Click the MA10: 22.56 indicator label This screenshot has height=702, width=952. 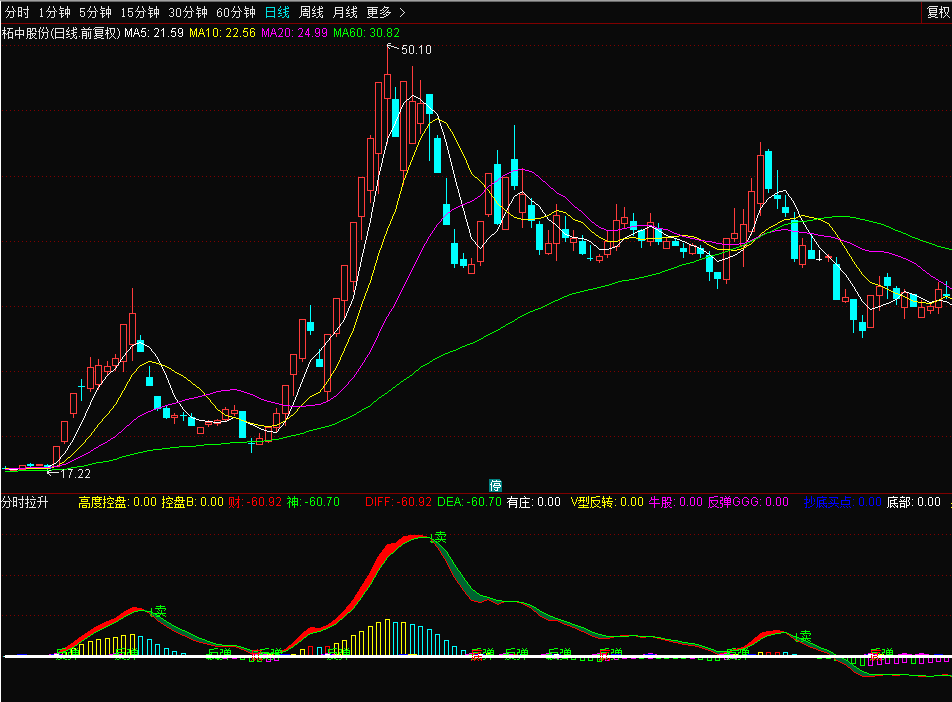[x=222, y=33]
